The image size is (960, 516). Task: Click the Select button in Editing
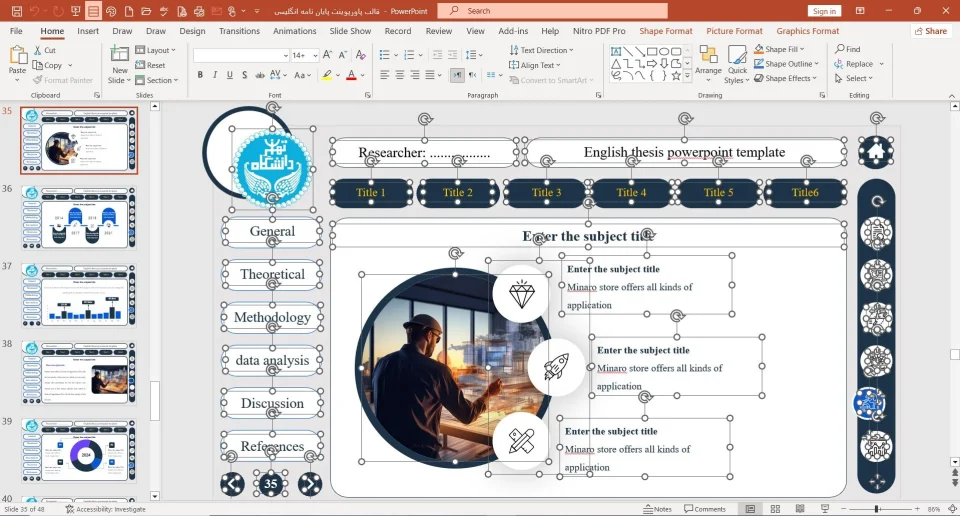click(853, 78)
